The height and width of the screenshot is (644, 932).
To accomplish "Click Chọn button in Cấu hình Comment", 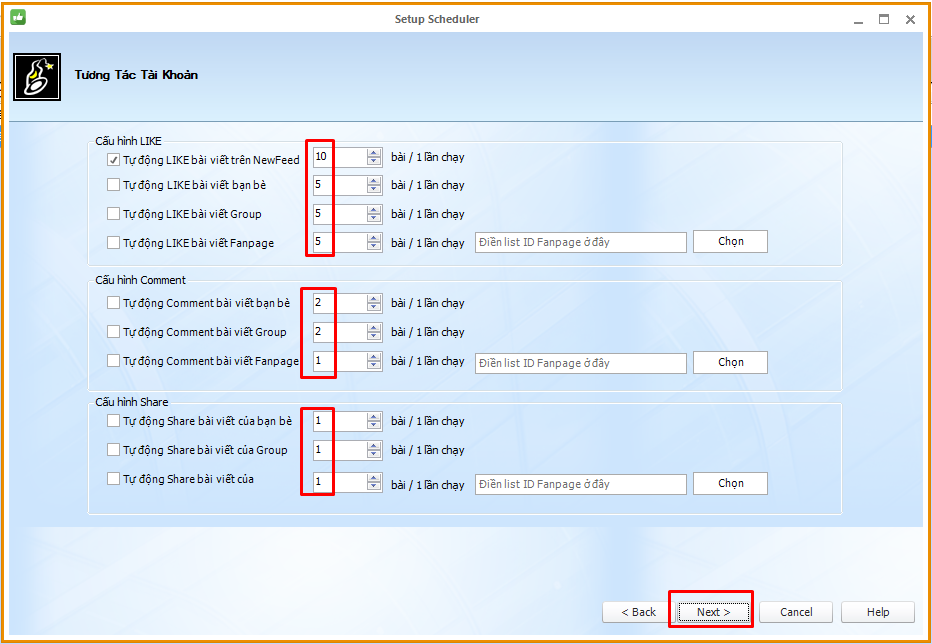I will (x=731, y=362).
